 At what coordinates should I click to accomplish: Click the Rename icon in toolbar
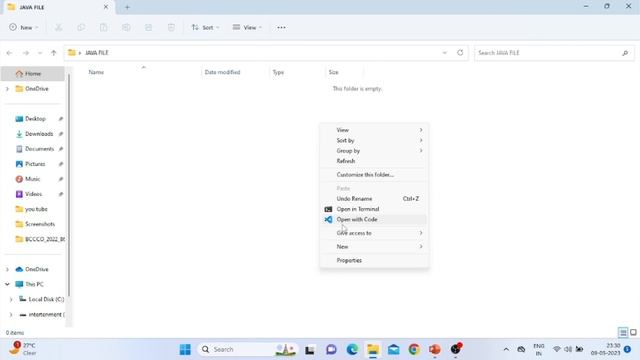tap(126, 27)
